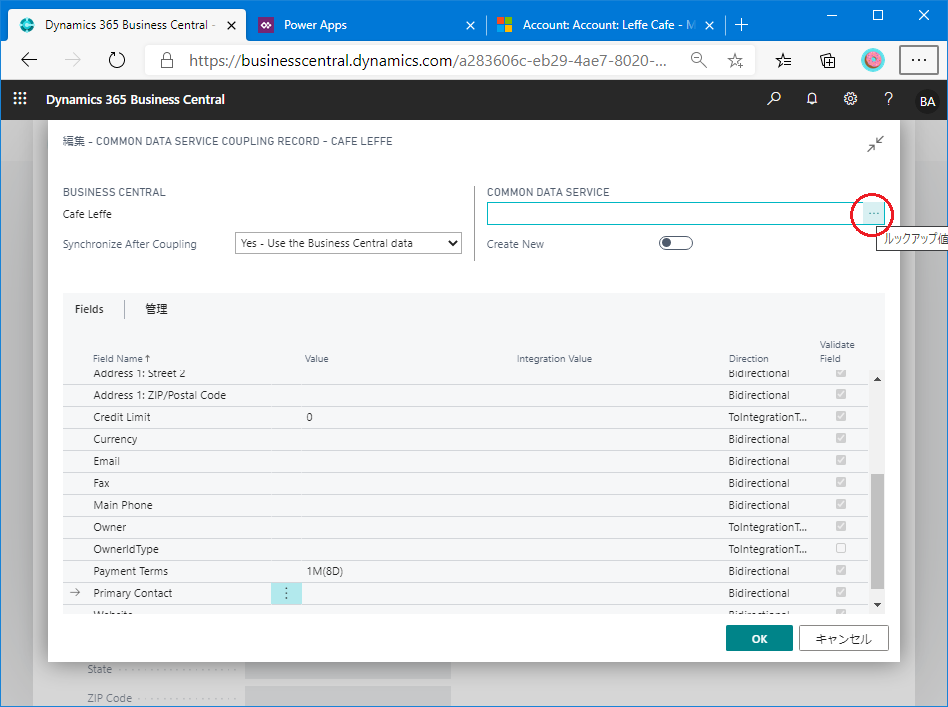Toggle the Create New switch

click(675, 243)
